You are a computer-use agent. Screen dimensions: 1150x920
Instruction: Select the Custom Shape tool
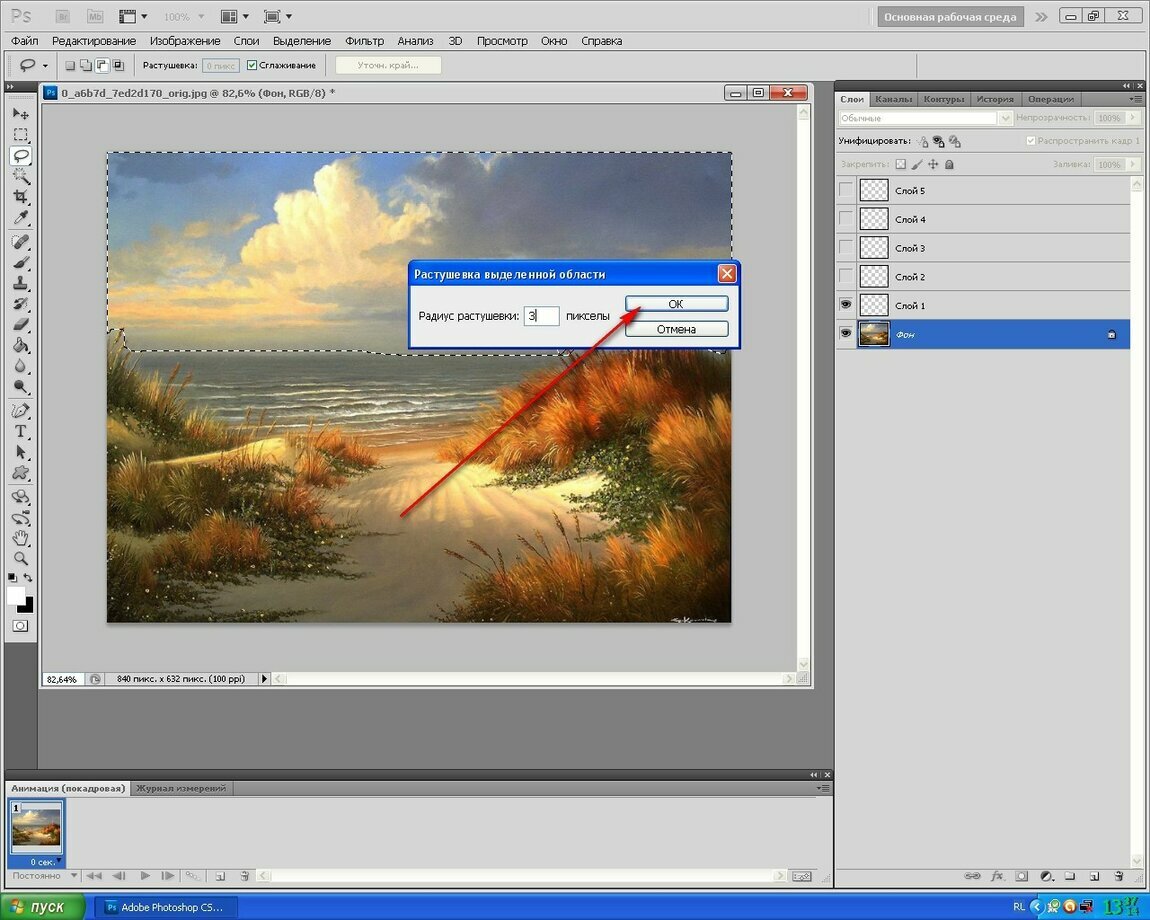(21, 472)
